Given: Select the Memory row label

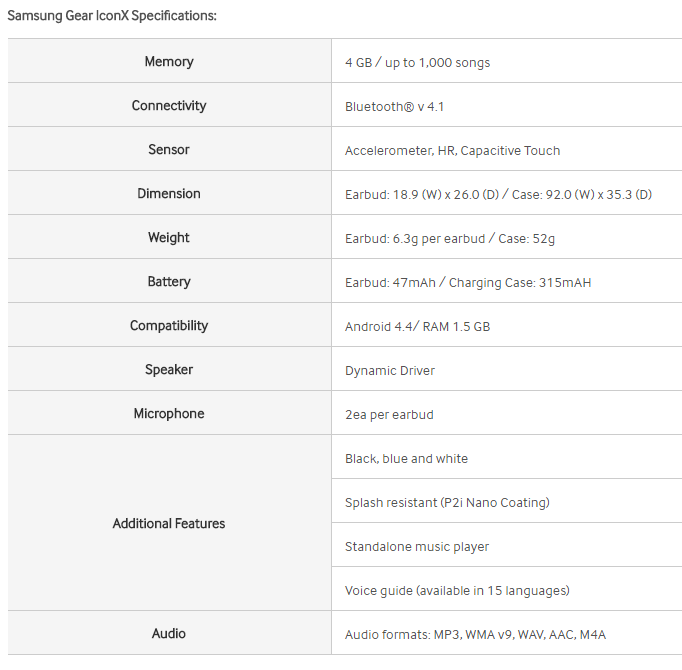Looking at the screenshot, I should (169, 62).
